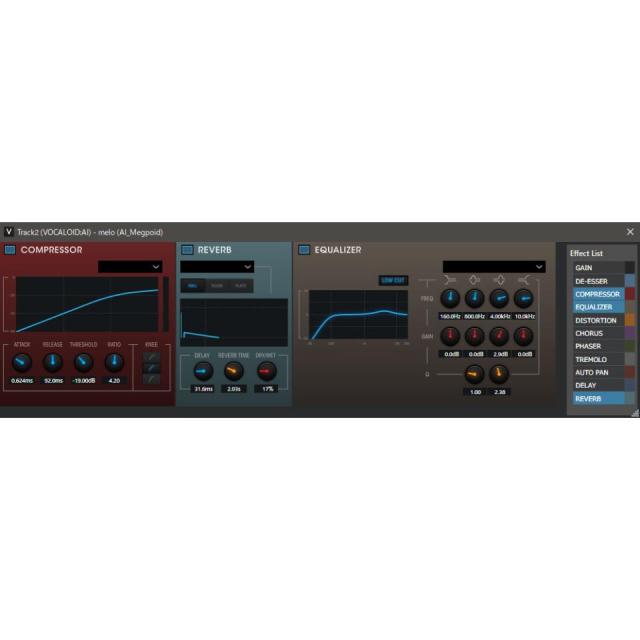The width and height of the screenshot is (640, 640).
Task: Click the Attack value 0.624ms
Action: tap(22, 380)
